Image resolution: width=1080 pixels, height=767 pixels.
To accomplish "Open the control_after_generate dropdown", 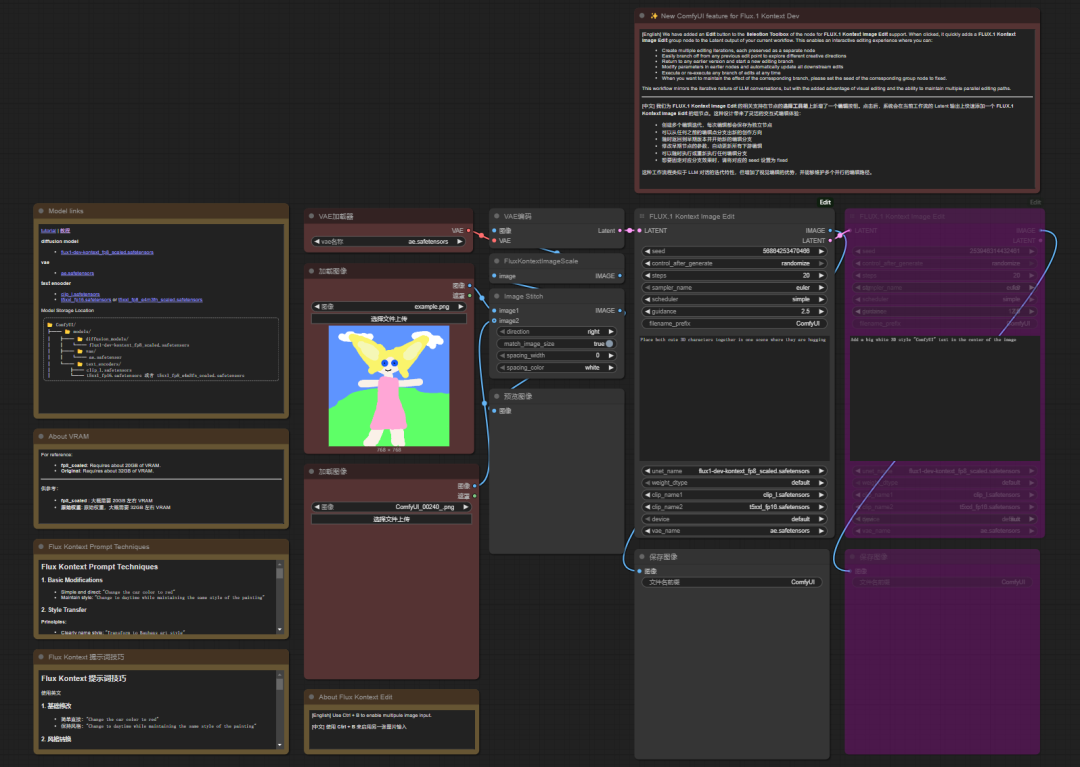I will (x=734, y=263).
